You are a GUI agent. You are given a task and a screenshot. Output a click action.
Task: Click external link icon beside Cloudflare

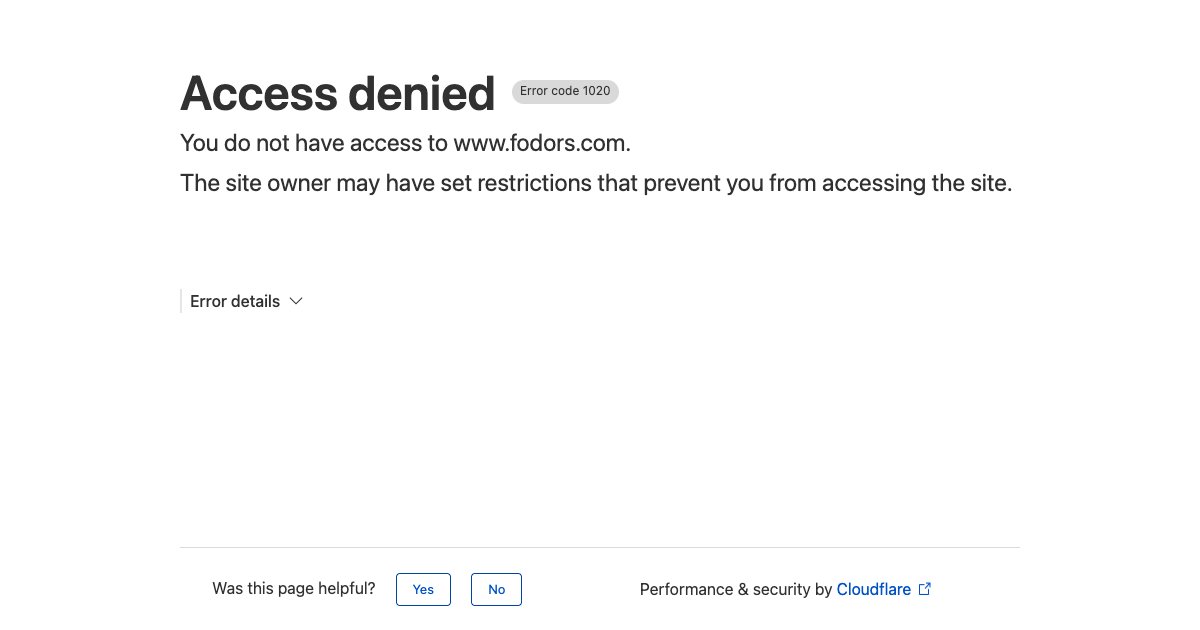pyautogui.click(x=925, y=589)
